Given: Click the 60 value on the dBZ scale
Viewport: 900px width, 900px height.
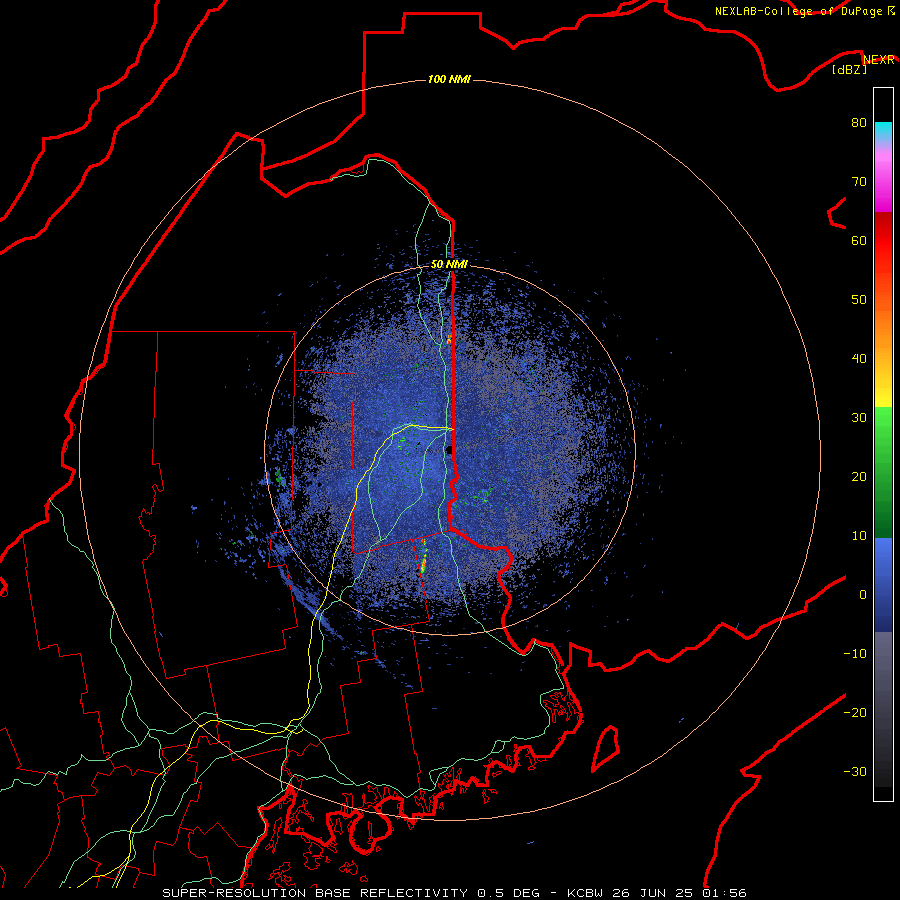Looking at the screenshot, I should point(859,240).
